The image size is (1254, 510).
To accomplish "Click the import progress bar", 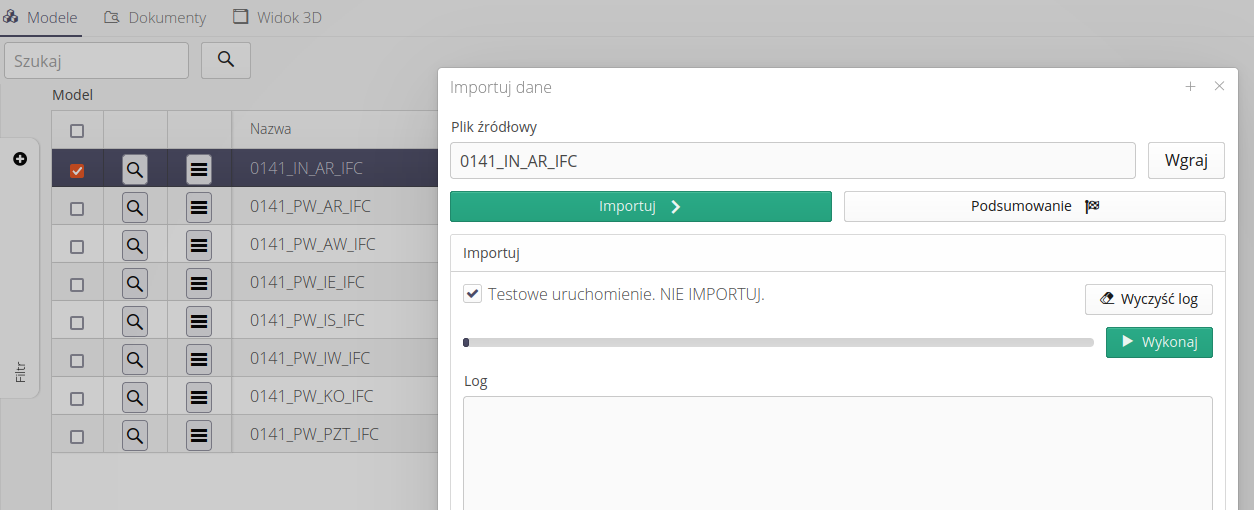I will (778, 343).
